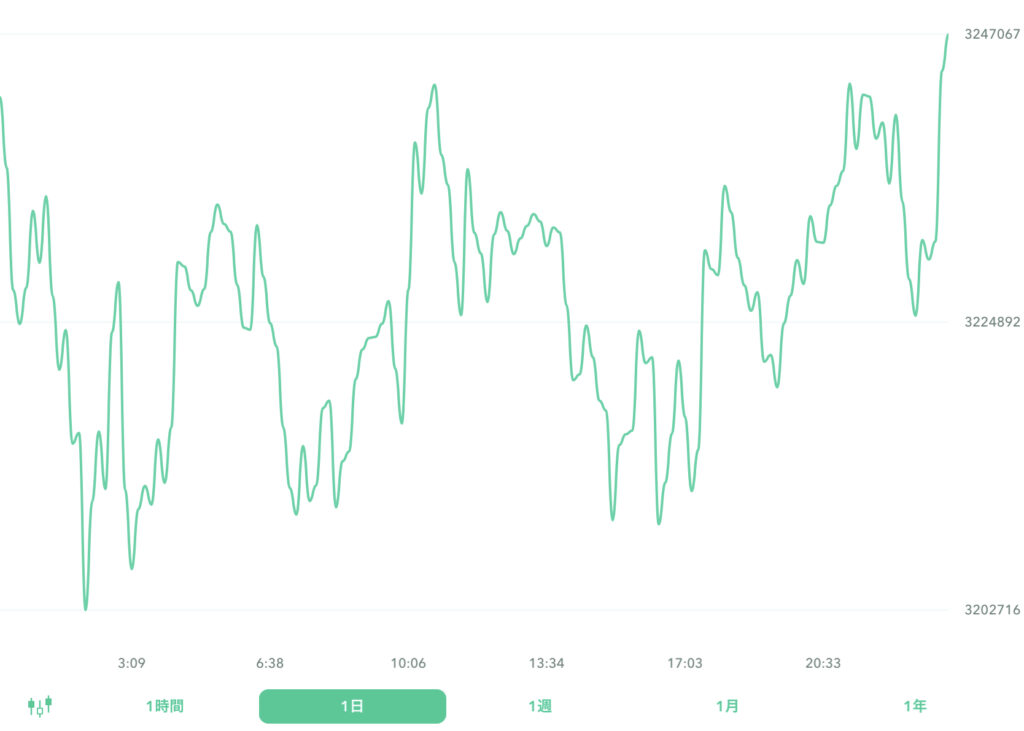Click the price line's final peak at right edge
The width and height of the screenshot is (1024, 731).
tap(947, 36)
